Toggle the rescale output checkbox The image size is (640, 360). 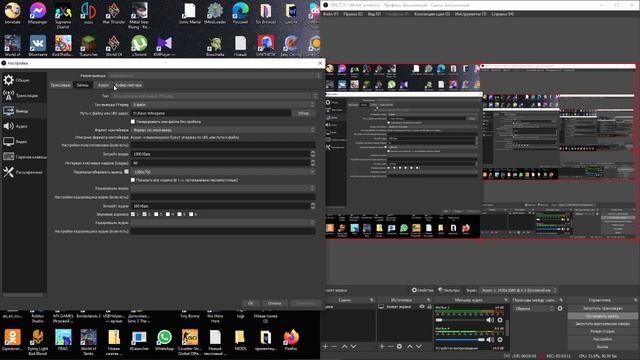[x=127, y=172]
